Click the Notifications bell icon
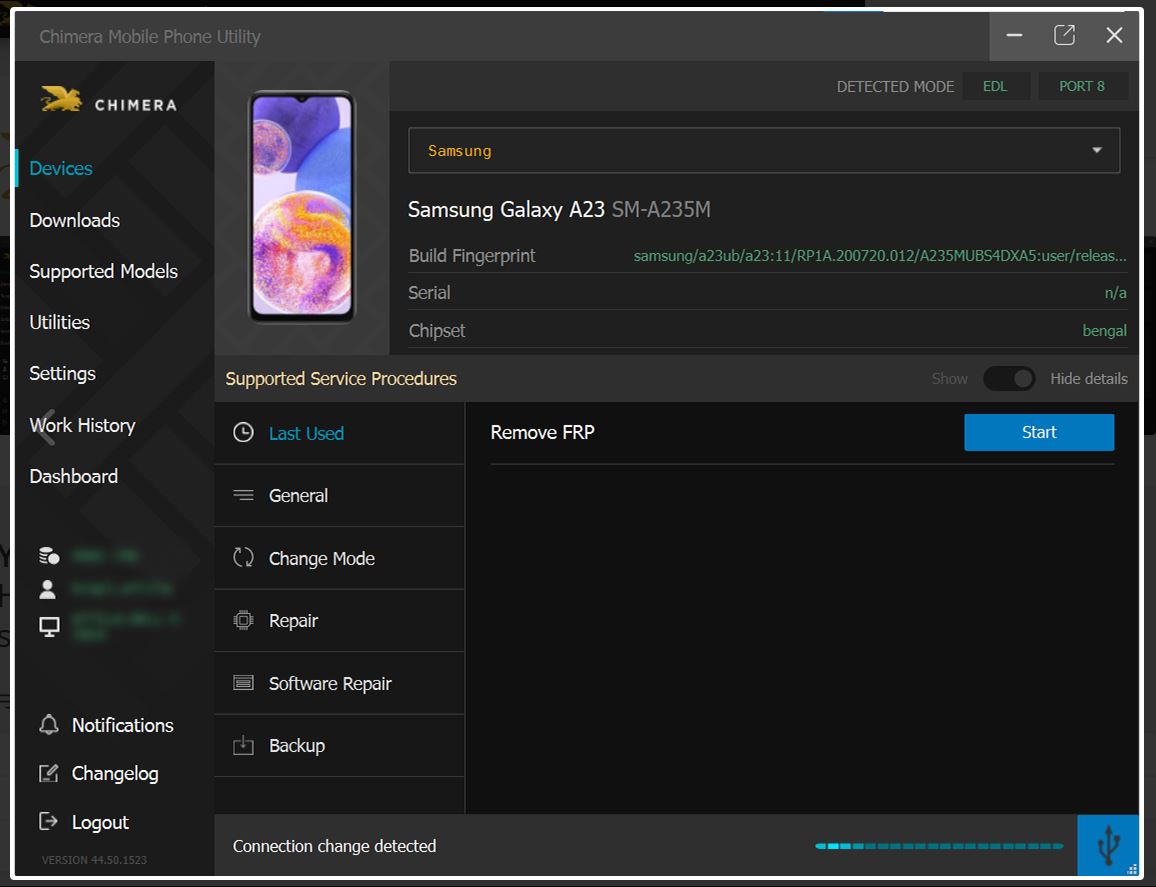 pos(49,725)
